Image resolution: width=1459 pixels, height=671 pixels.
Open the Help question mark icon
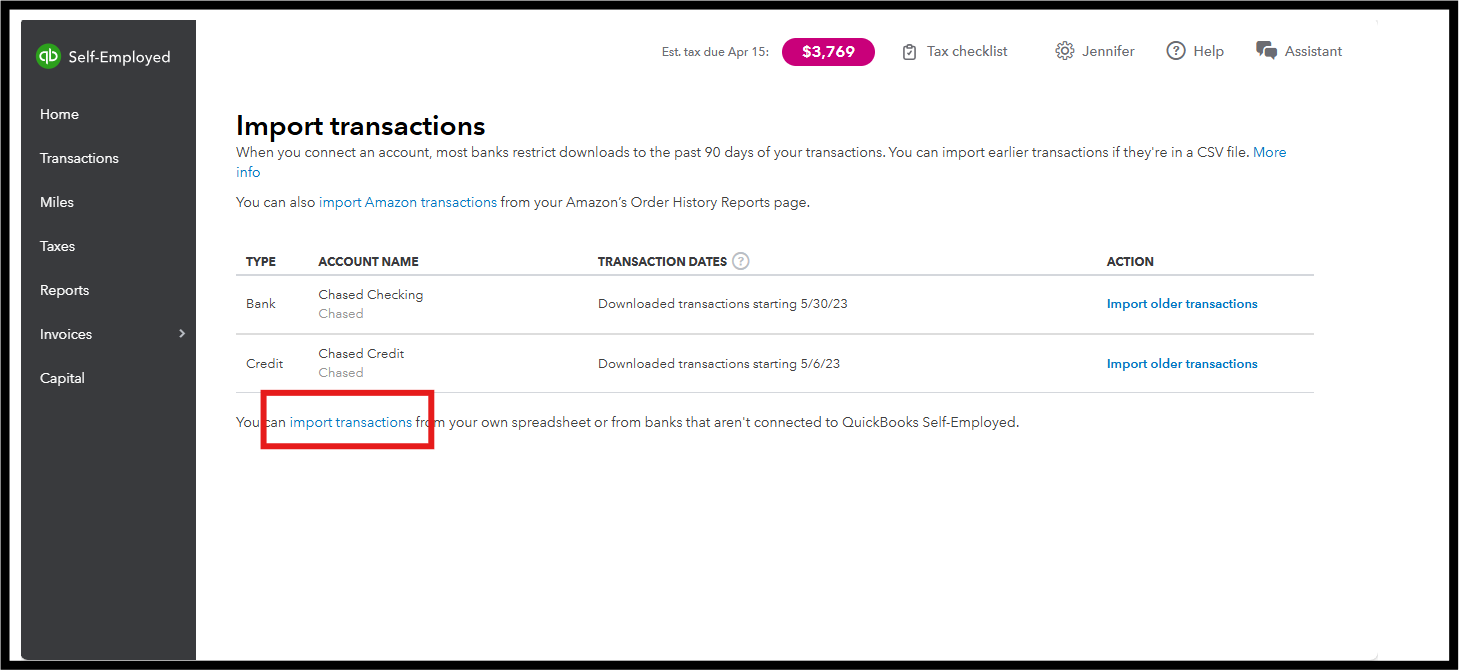click(1176, 51)
